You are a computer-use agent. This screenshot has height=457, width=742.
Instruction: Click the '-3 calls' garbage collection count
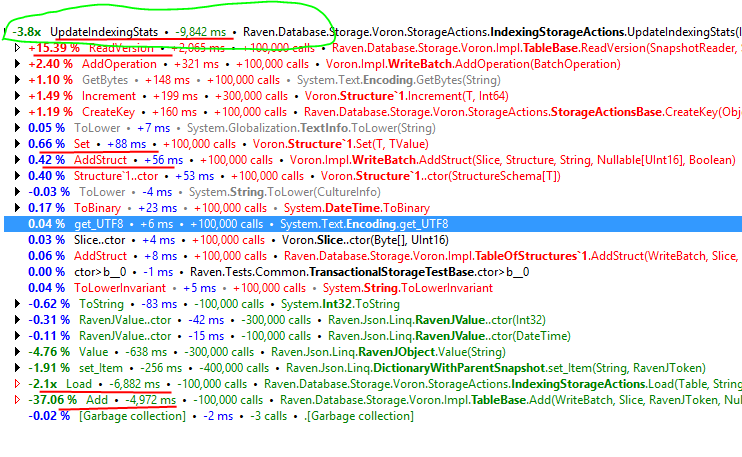tap(268, 416)
